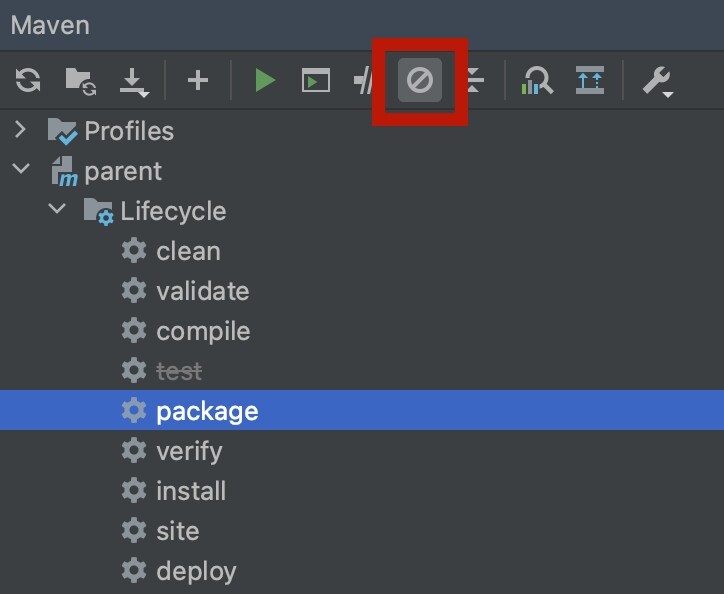Collapse the Lifecycle node arrow
Viewport: 724px width, 594px height.
point(57,210)
